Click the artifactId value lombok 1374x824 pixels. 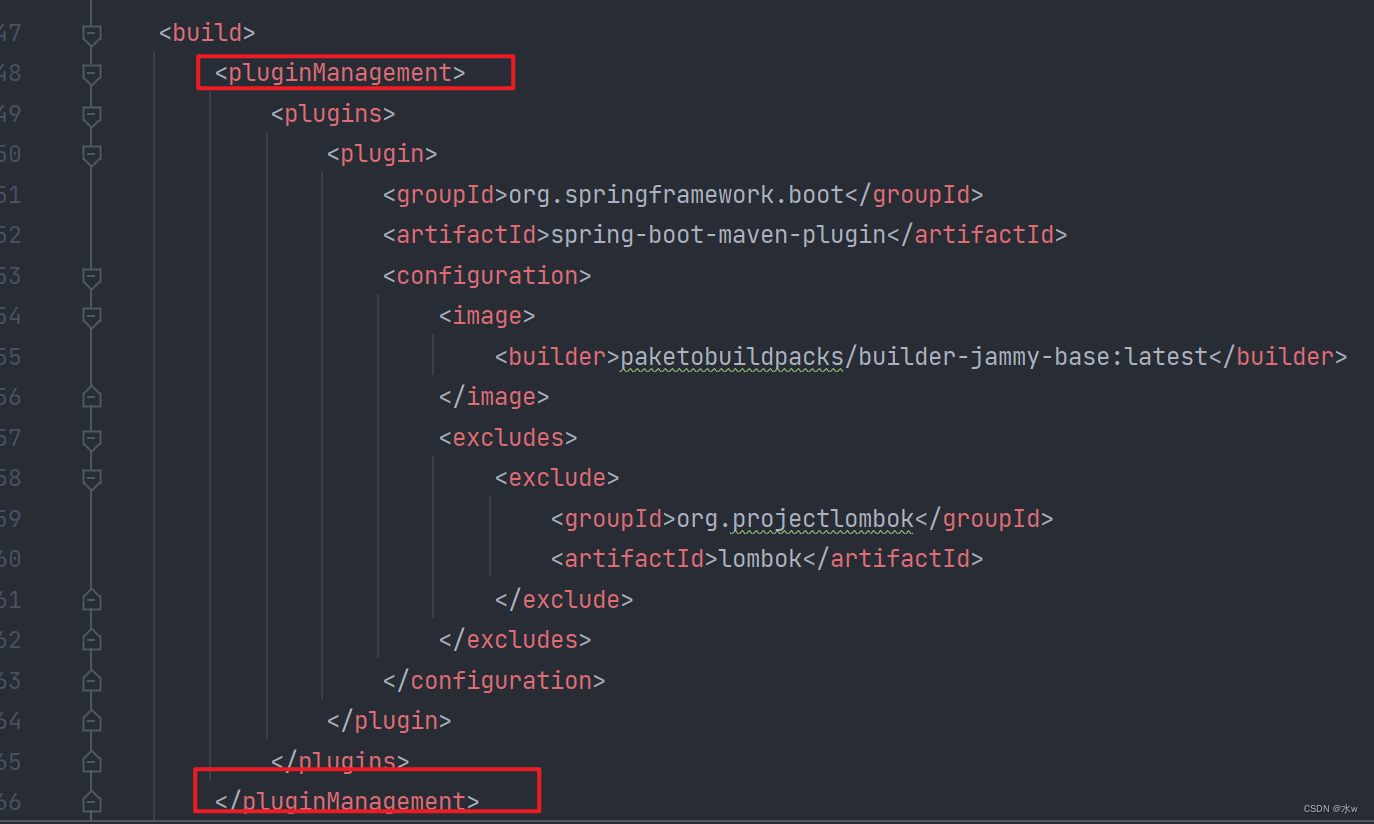click(761, 558)
